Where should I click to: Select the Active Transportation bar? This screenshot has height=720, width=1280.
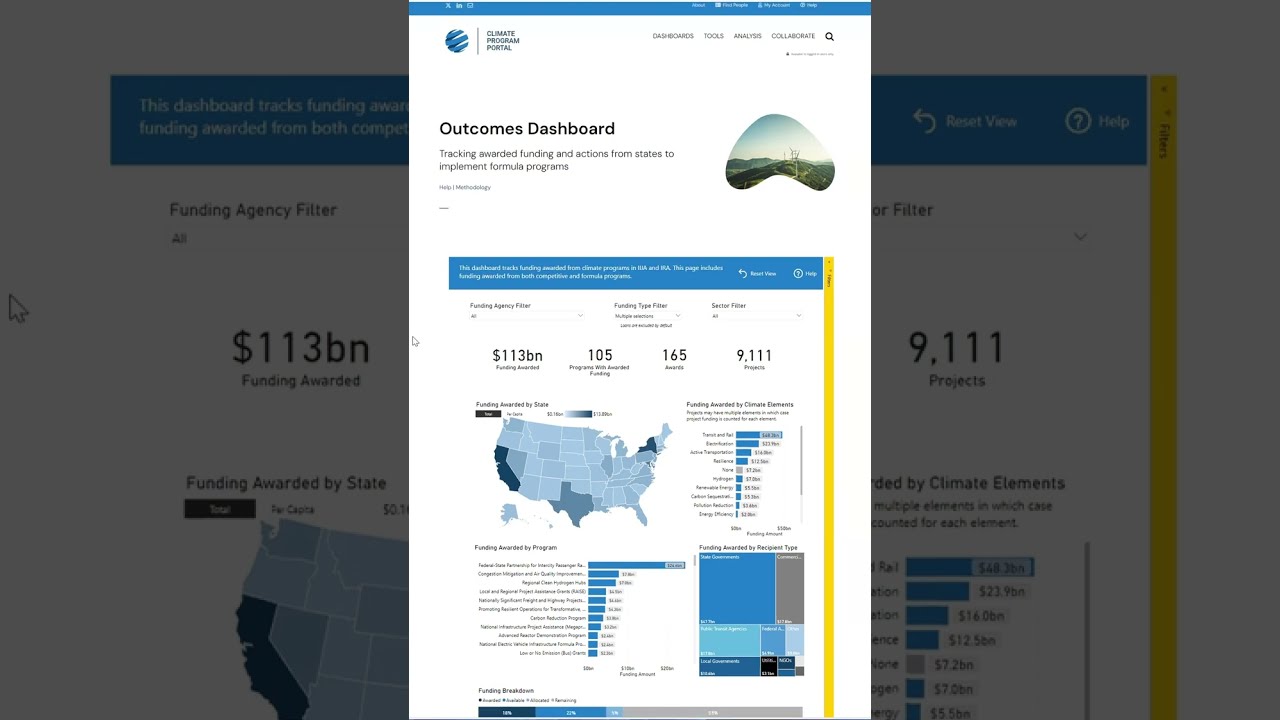tap(744, 453)
